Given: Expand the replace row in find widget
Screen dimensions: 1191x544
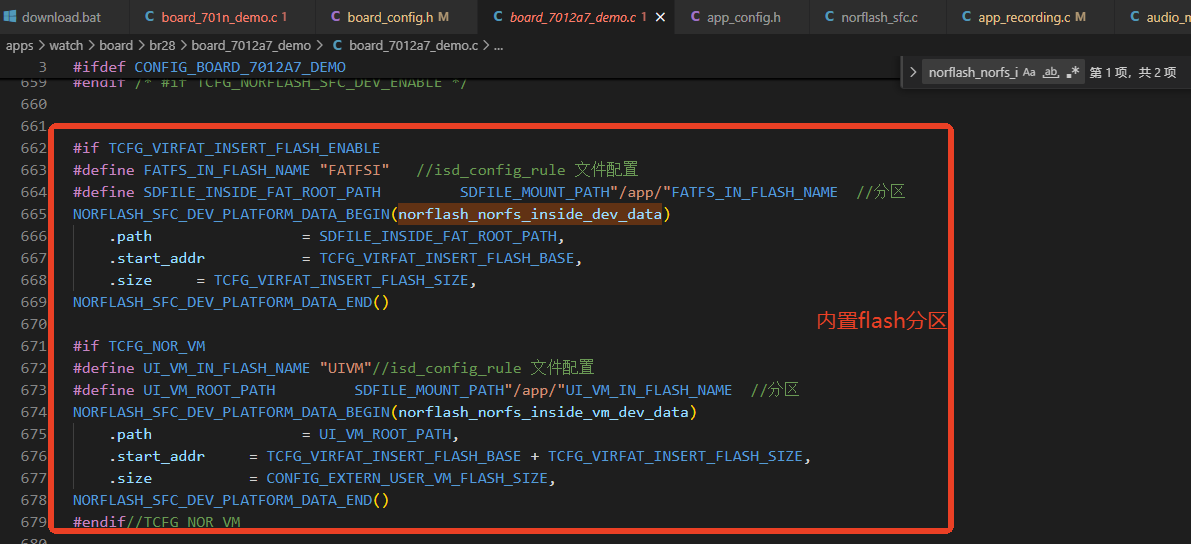Looking at the screenshot, I should (x=912, y=73).
